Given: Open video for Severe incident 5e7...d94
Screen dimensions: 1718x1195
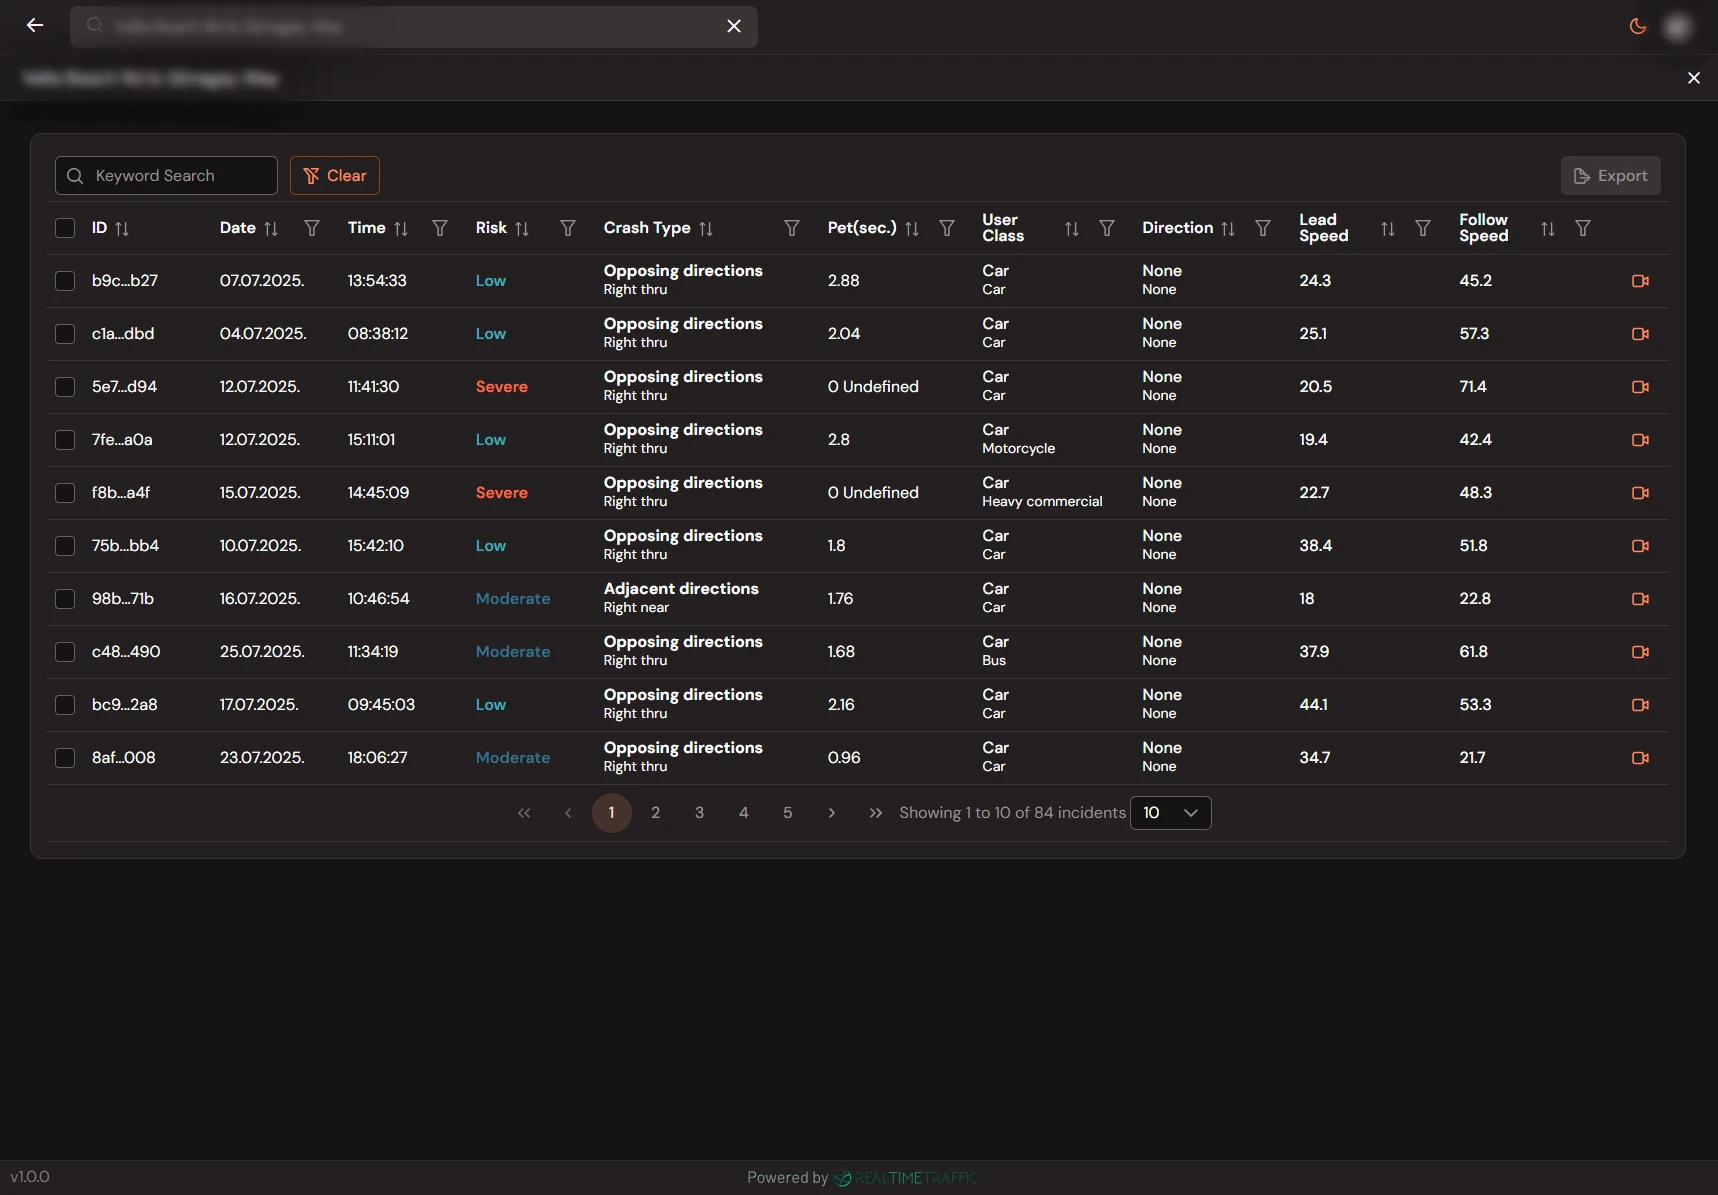Looking at the screenshot, I should click(1640, 387).
